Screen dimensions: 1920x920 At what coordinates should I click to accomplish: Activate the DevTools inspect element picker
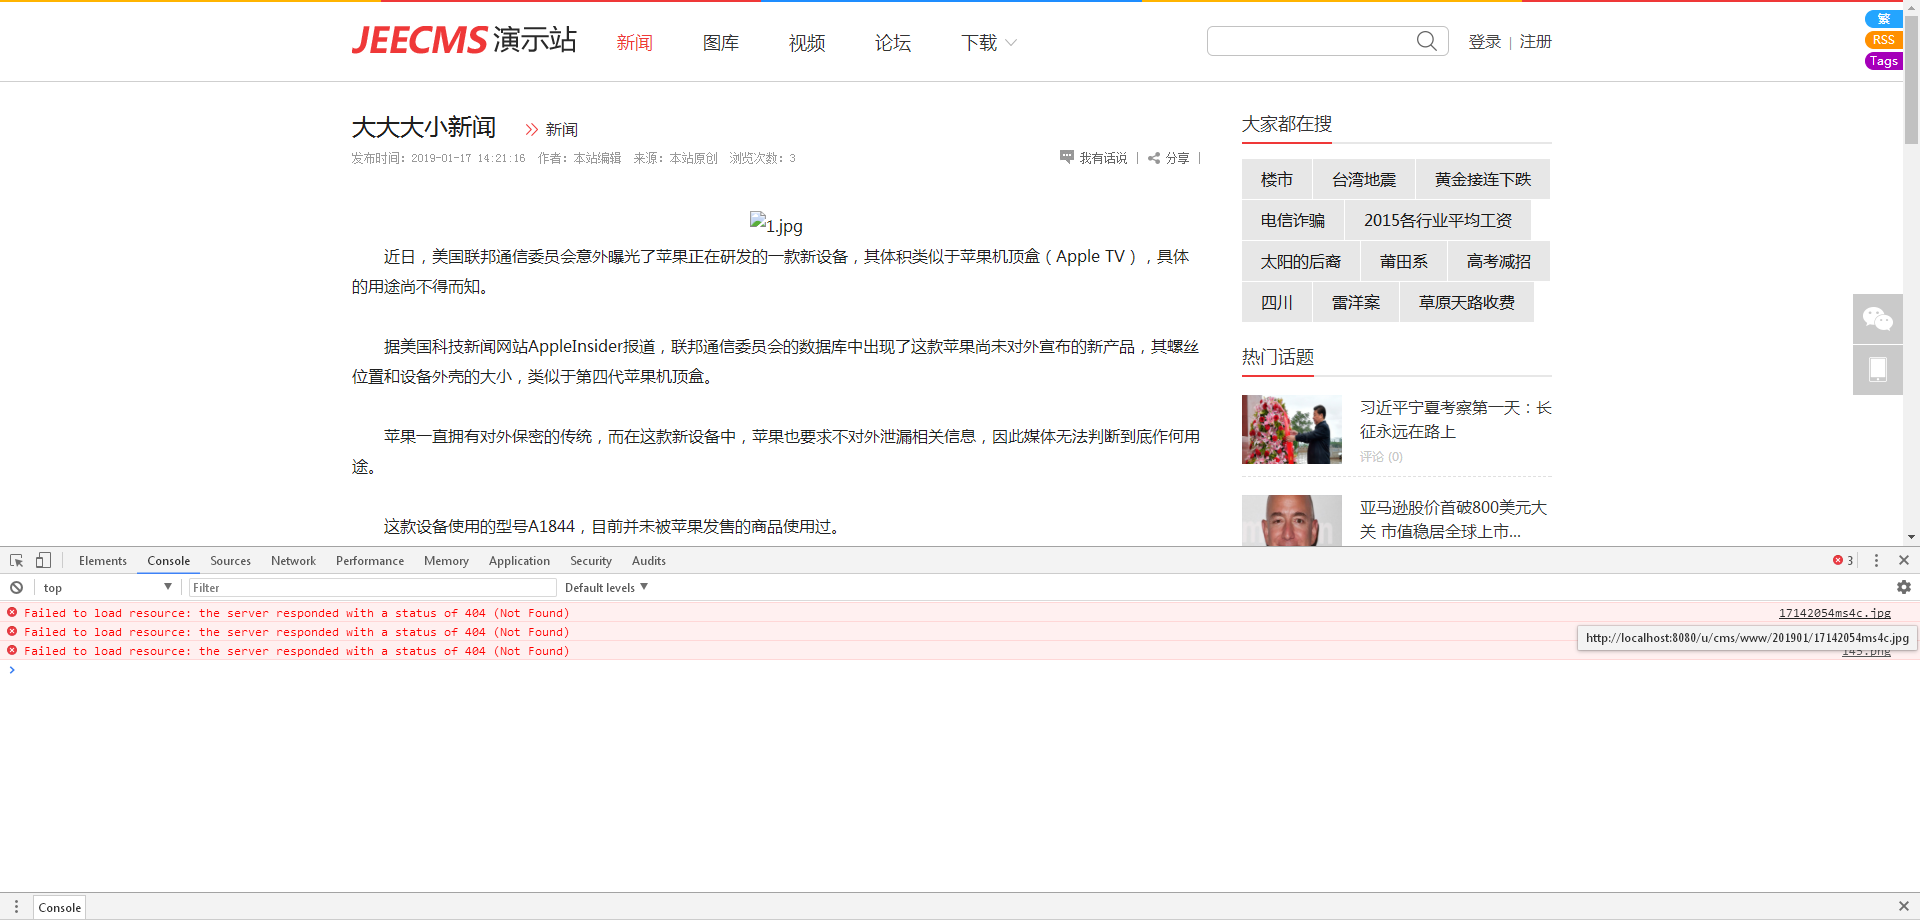click(17, 561)
